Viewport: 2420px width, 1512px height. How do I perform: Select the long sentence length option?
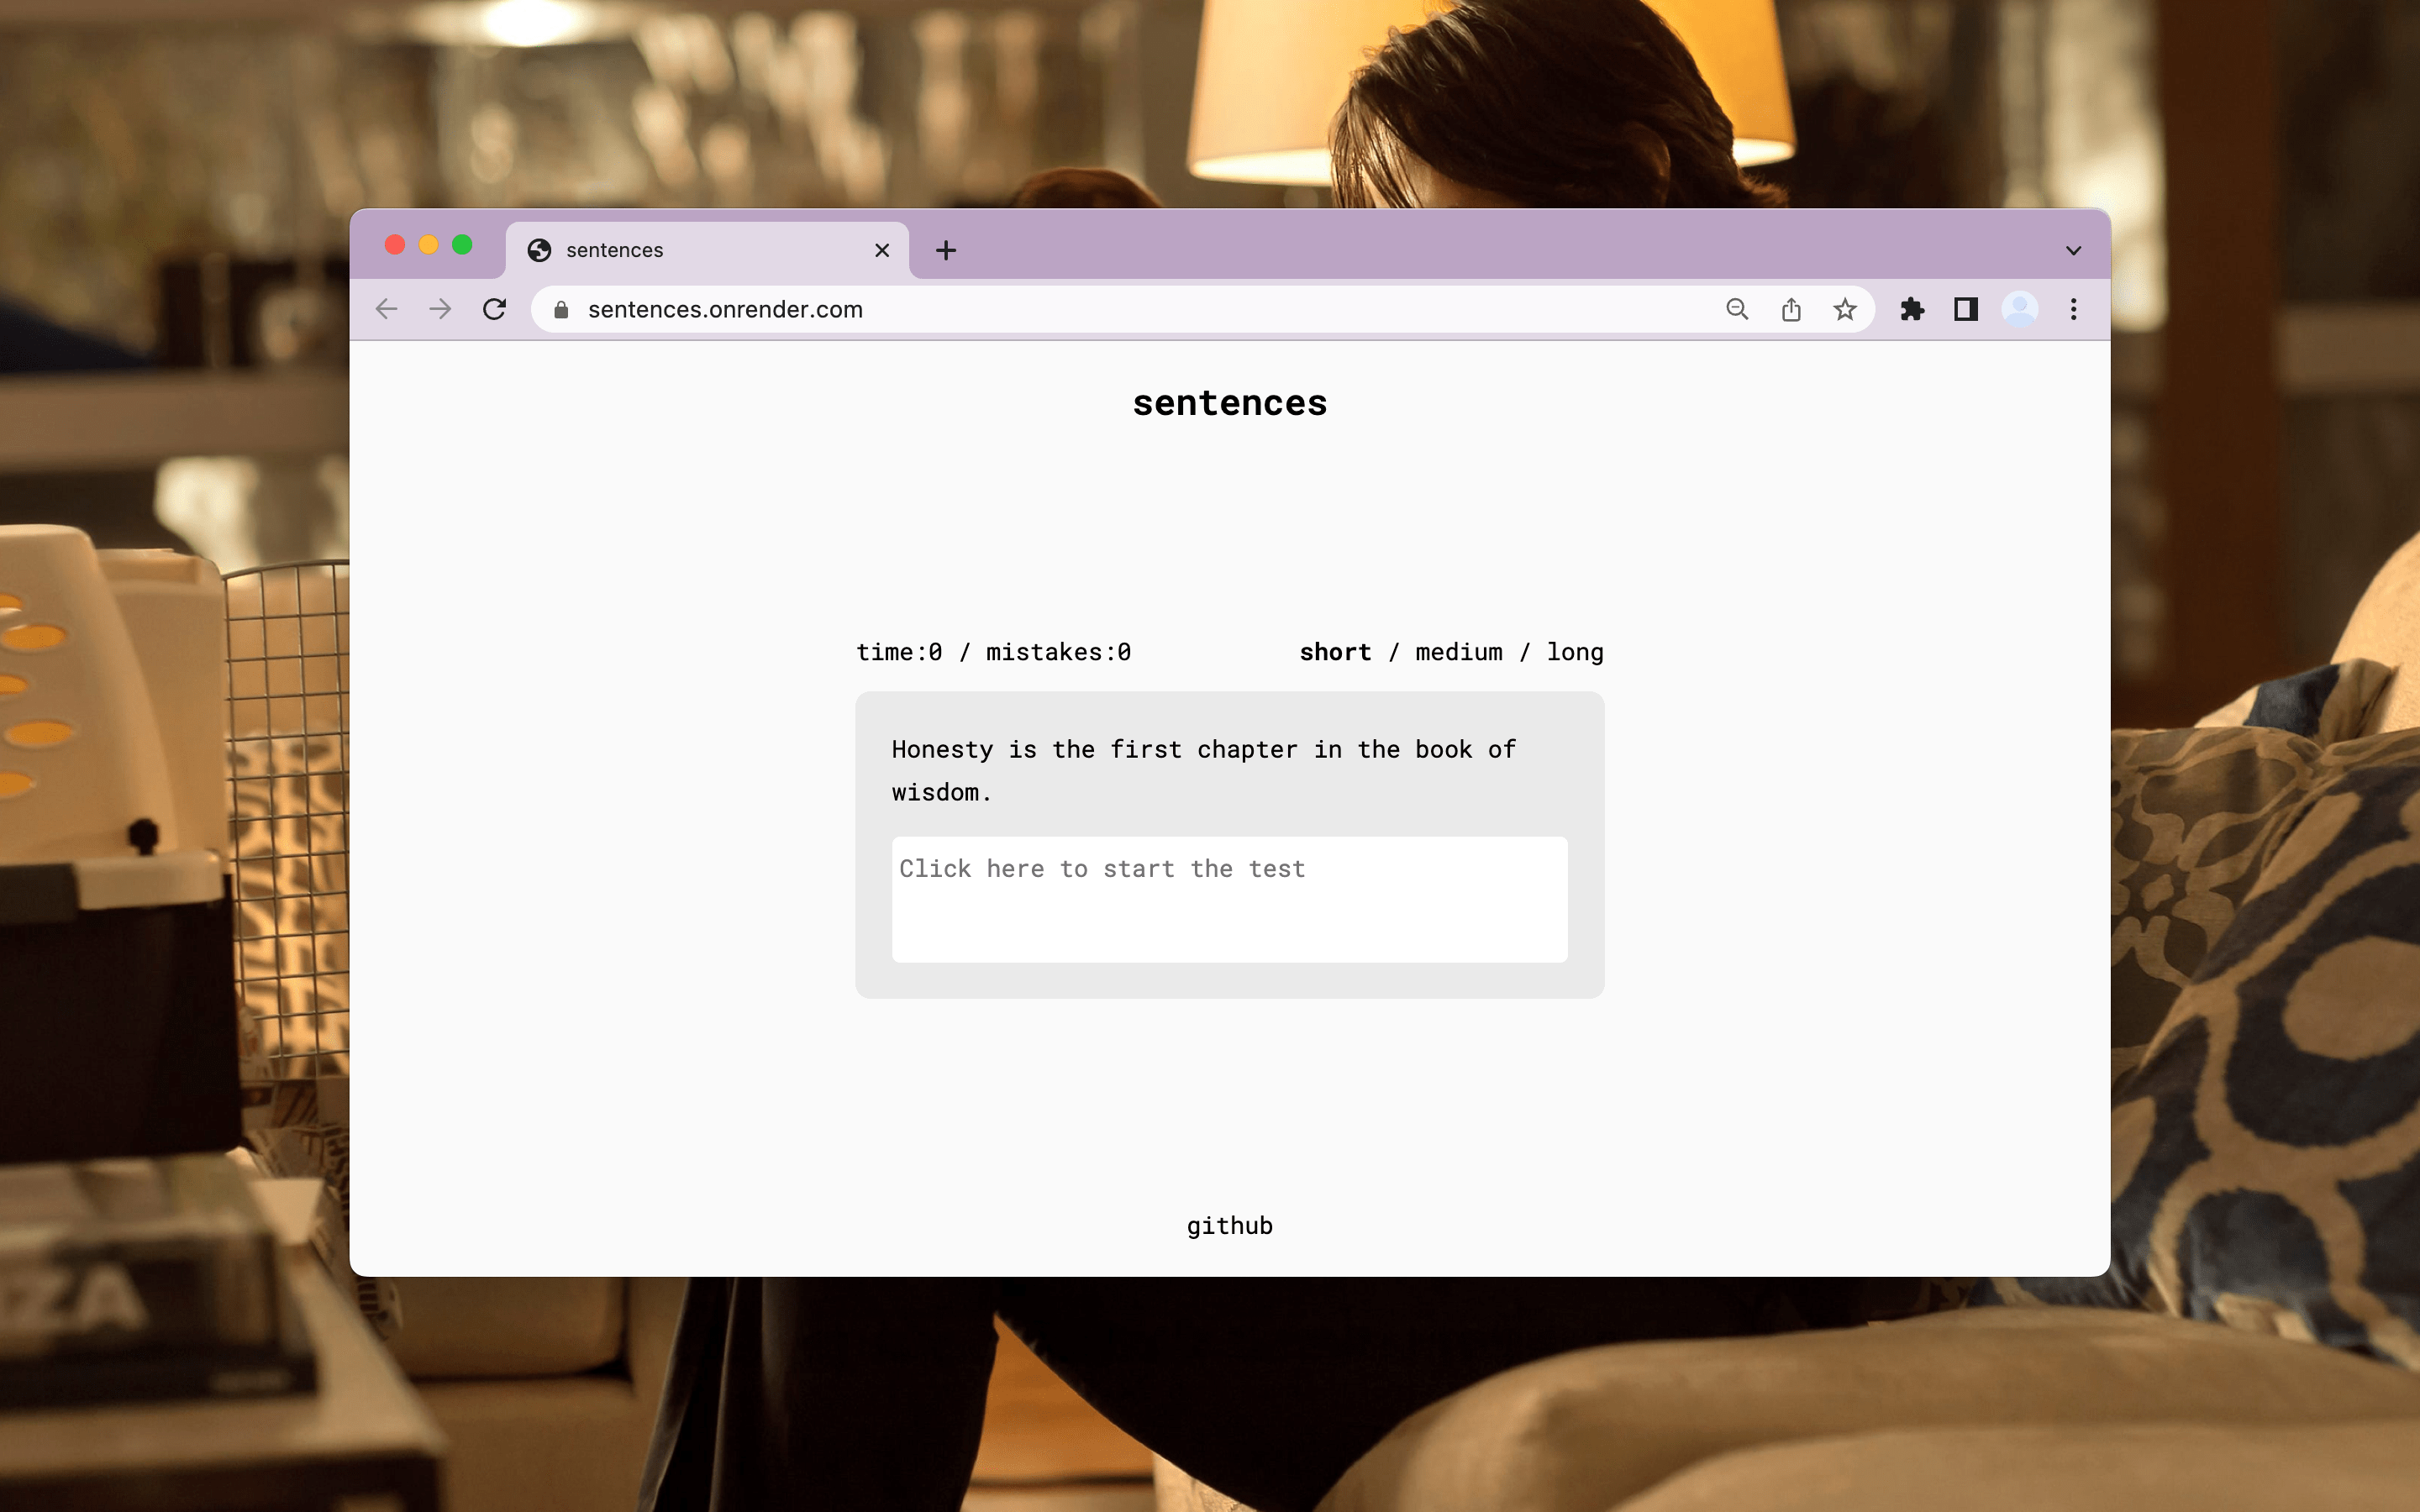[1575, 651]
